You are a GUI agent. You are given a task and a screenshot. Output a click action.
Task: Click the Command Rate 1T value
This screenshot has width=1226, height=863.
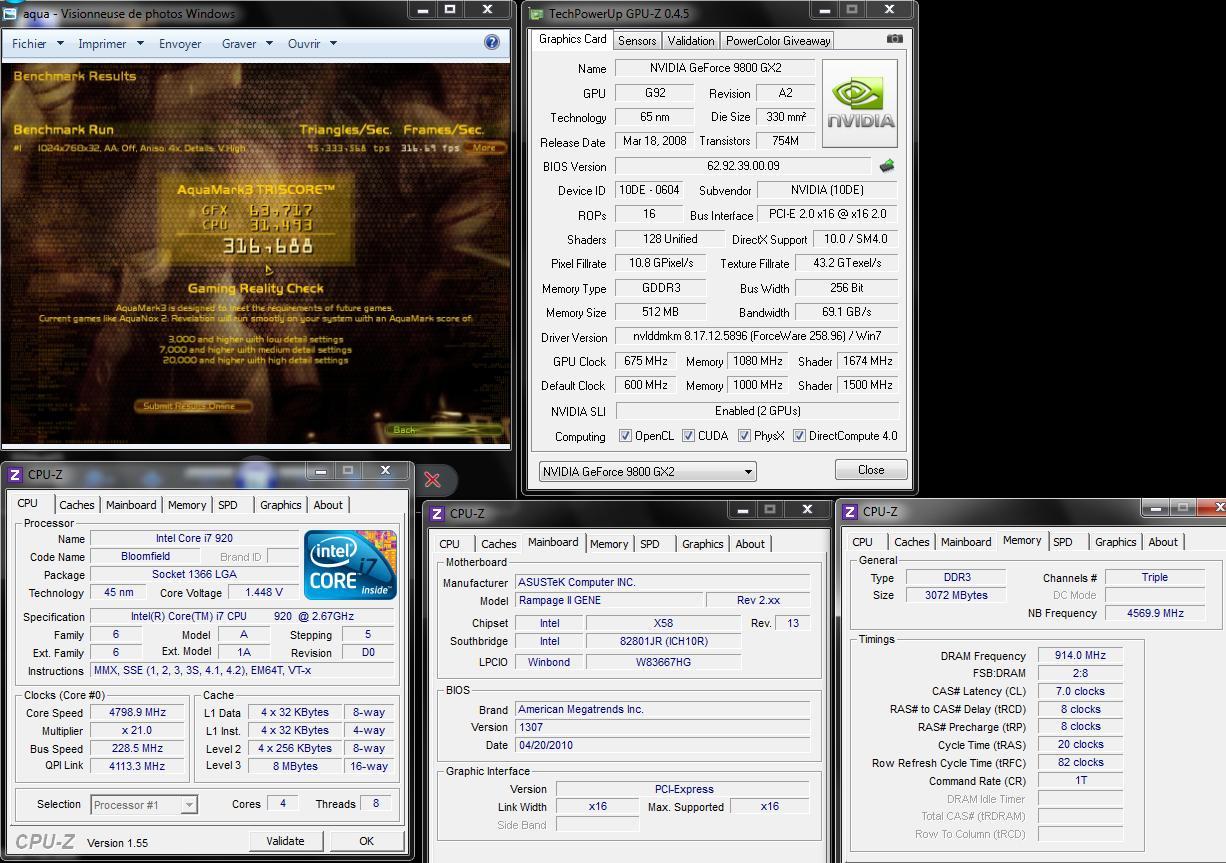point(1080,780)
